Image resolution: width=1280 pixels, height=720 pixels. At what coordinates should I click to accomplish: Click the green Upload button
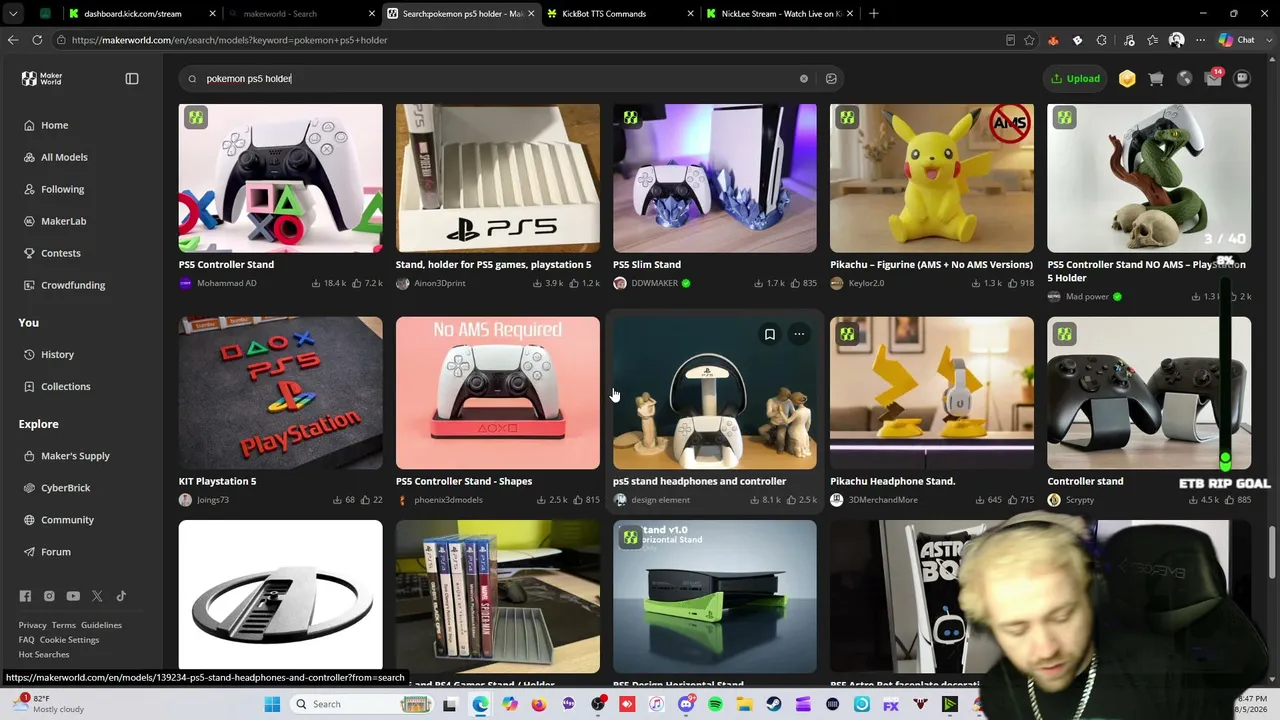click(x=1076, y=79)
